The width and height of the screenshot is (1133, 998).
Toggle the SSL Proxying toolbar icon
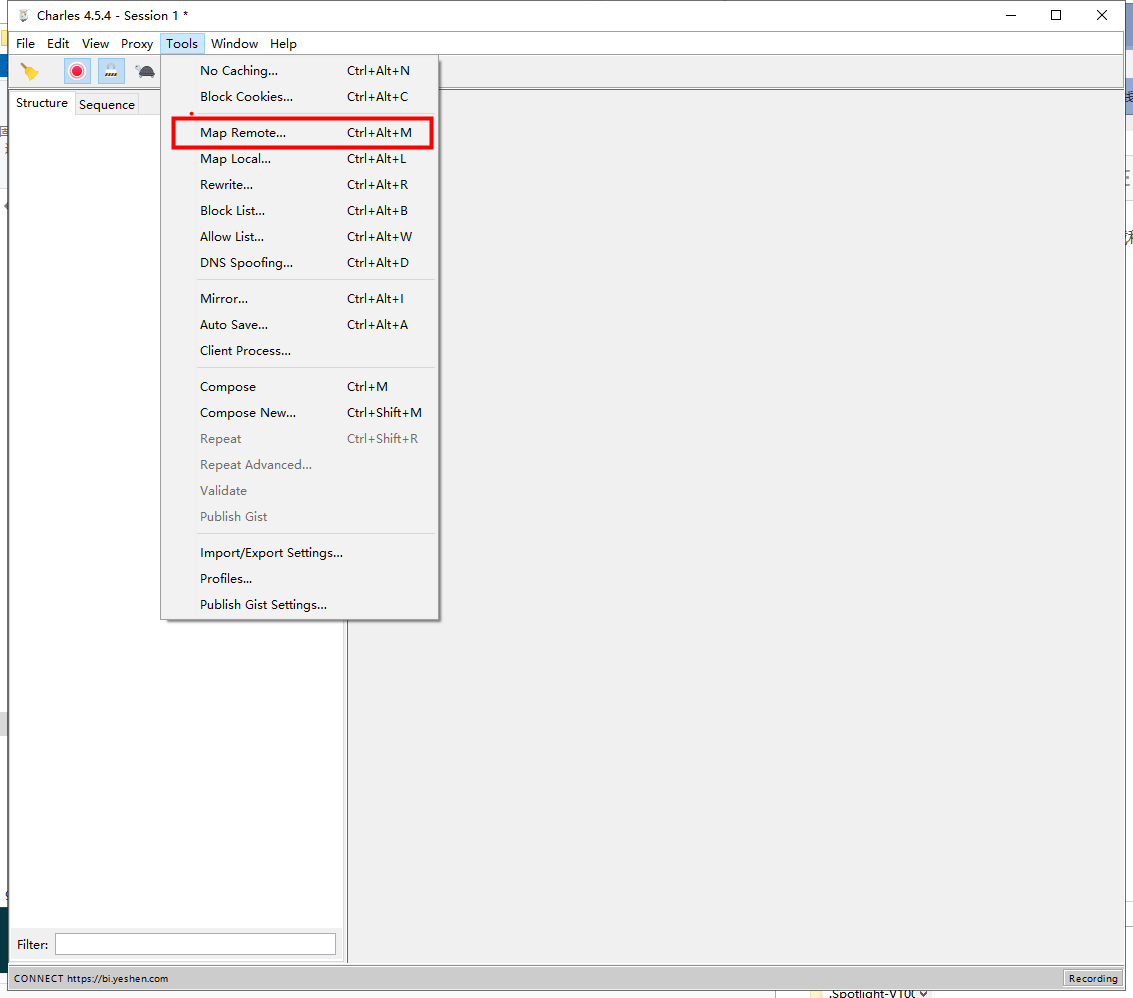(x=111, y=72)
